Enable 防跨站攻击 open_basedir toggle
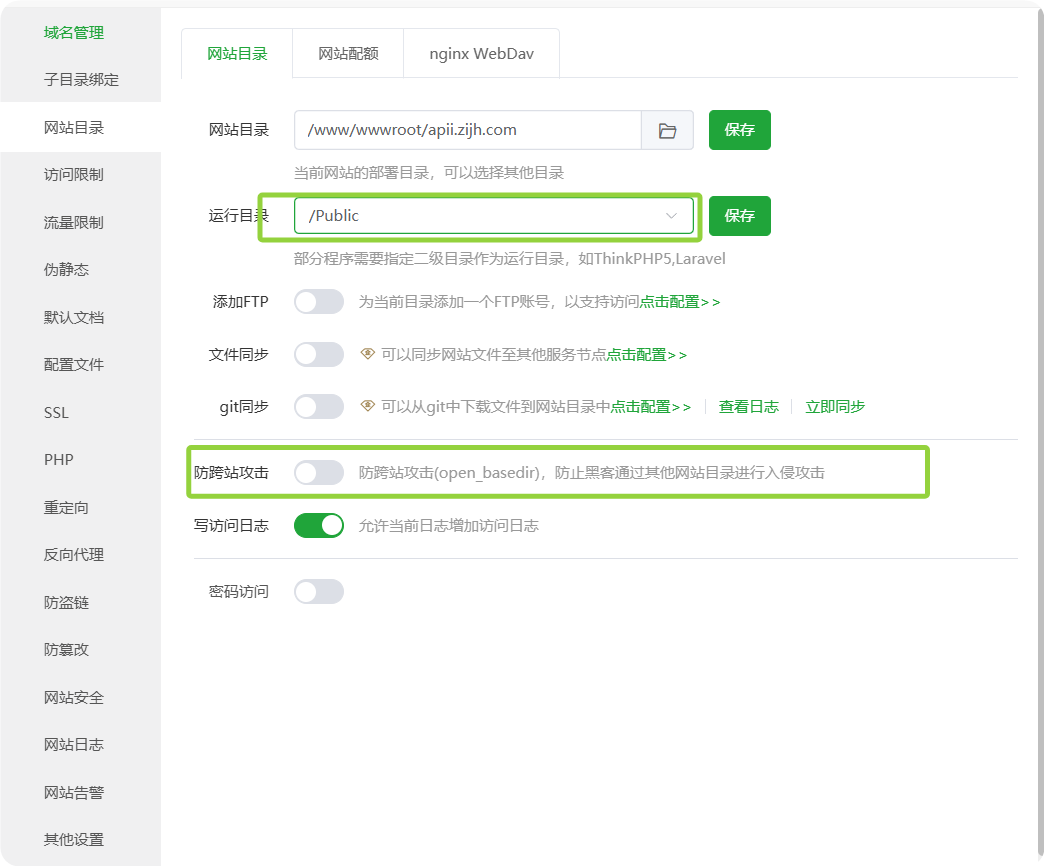This screenshot has height=866, width=1044. tap(319, 473)
